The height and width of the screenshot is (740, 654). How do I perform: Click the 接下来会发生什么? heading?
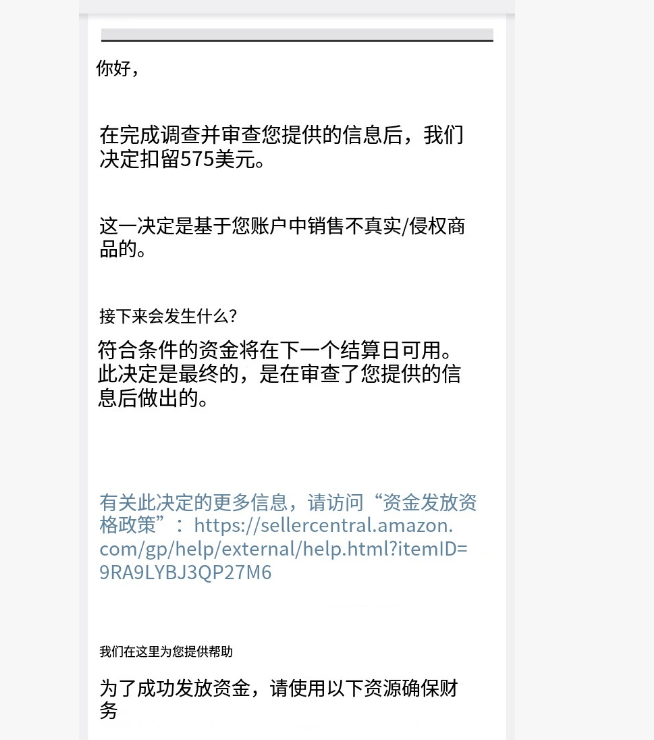pyautogui.click(x=168, y=316)
